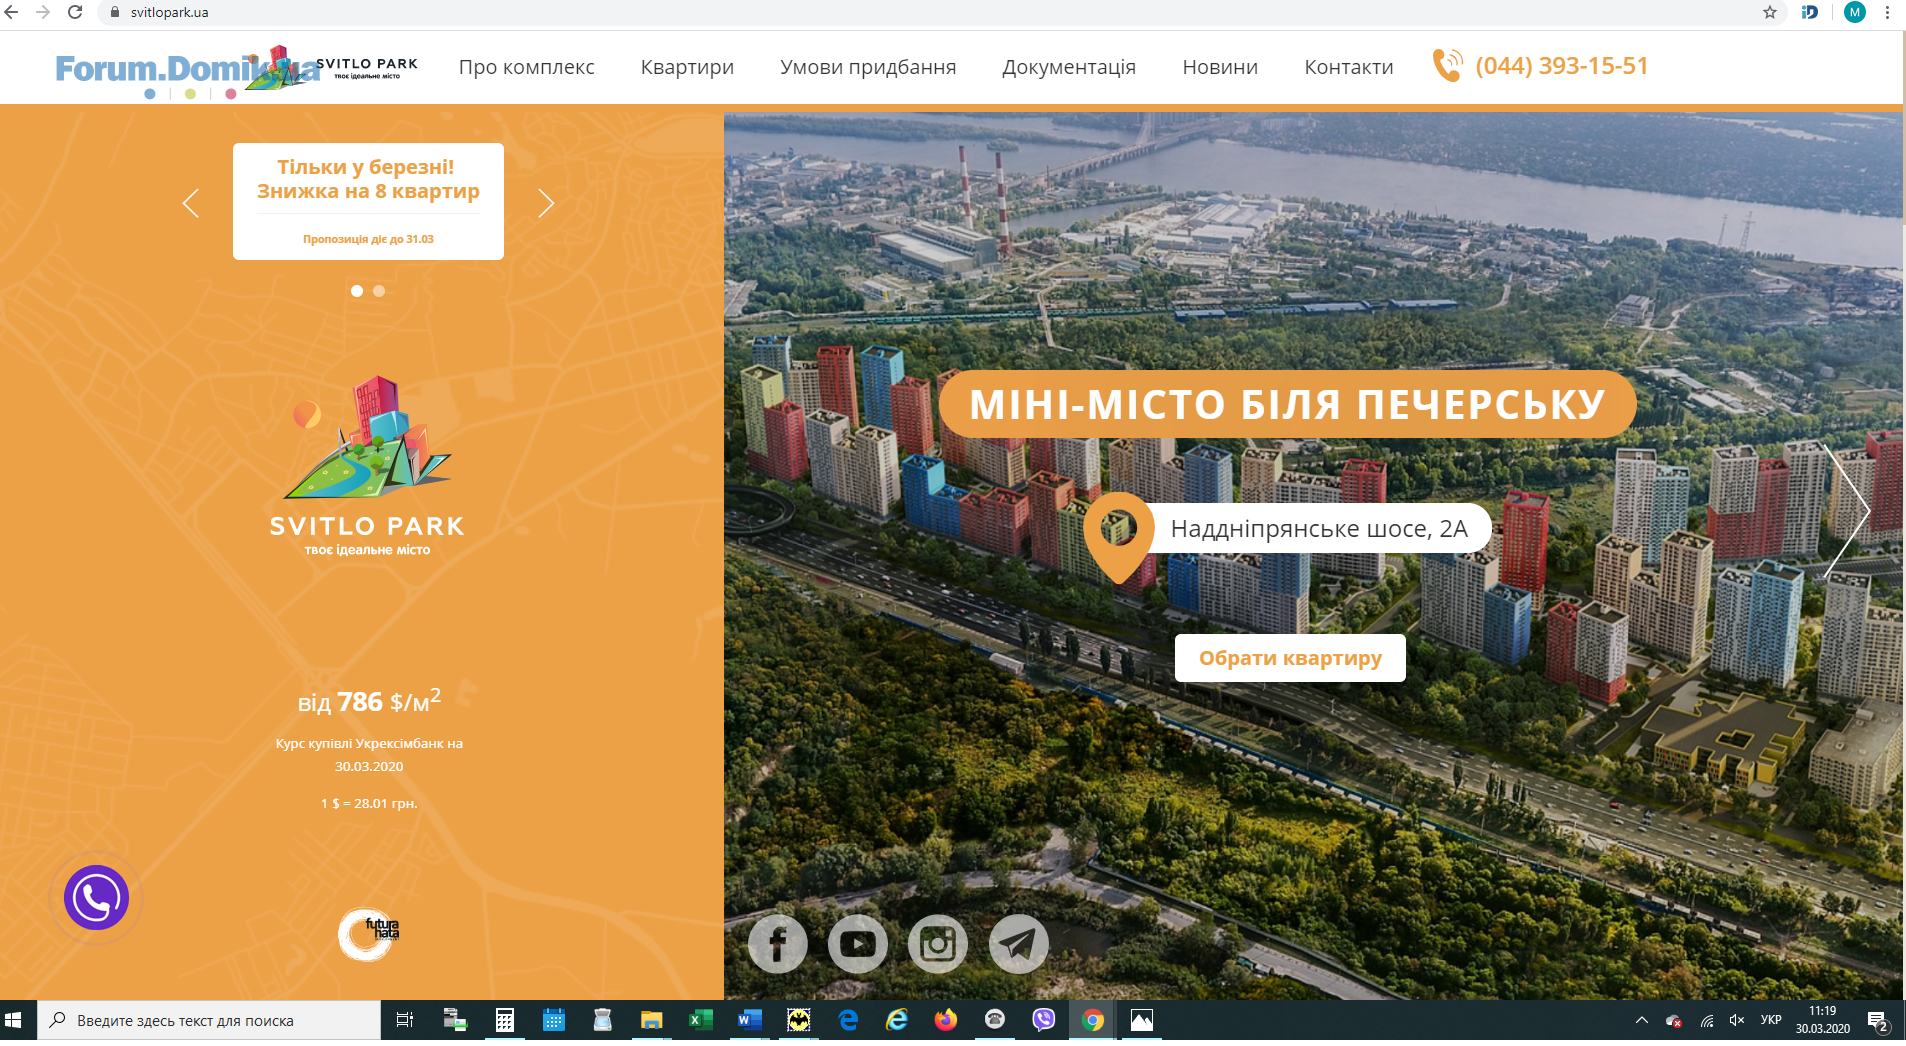Click the Обрати квартиру button

tap(1290, 658)
